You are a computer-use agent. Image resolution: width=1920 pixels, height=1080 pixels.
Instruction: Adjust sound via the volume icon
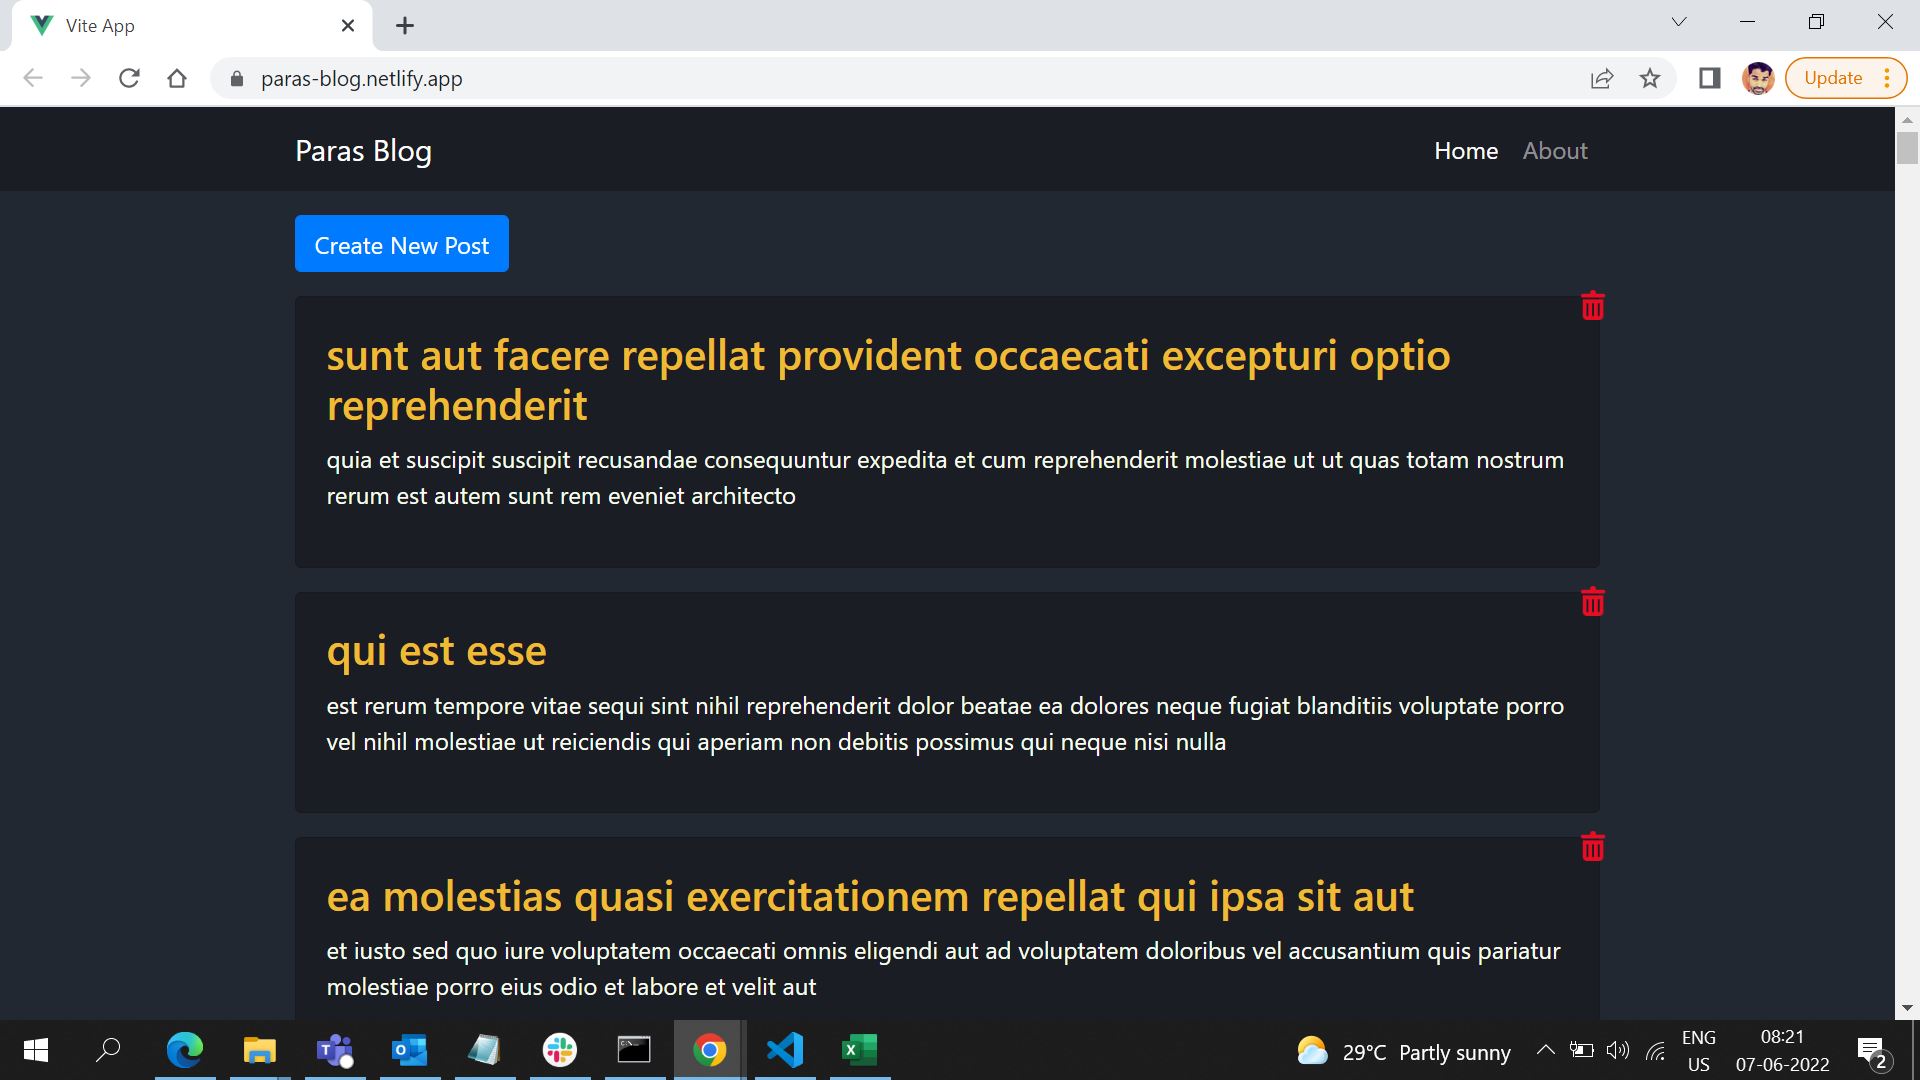(1618, 1050)
